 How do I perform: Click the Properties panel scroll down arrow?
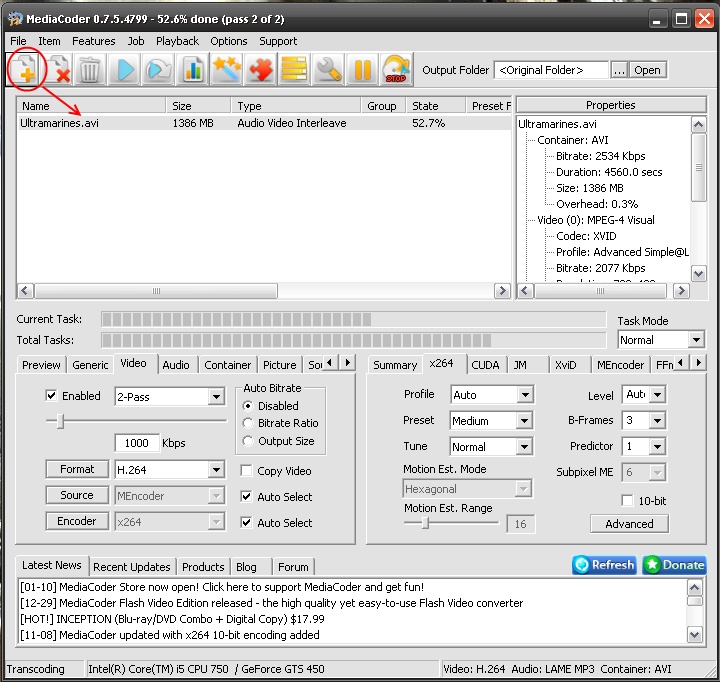(698, 274)
